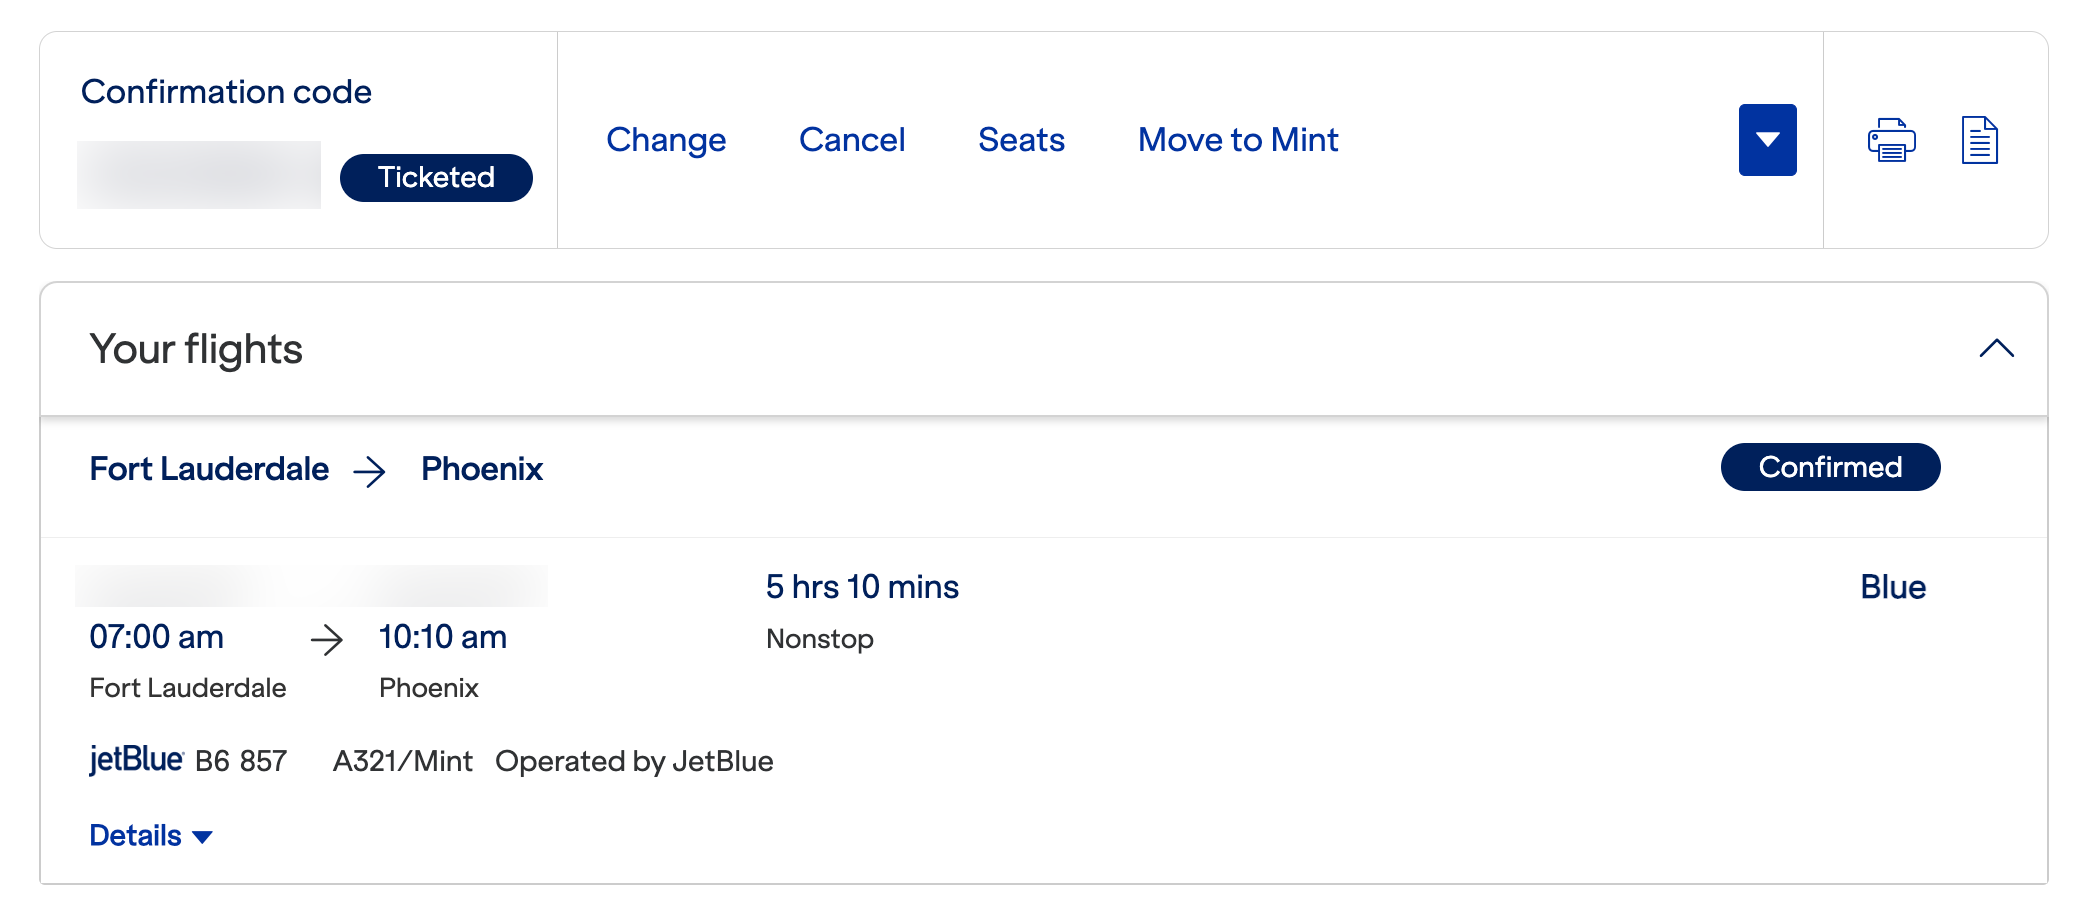Click flight number B6 857

(x=241, y=762)
